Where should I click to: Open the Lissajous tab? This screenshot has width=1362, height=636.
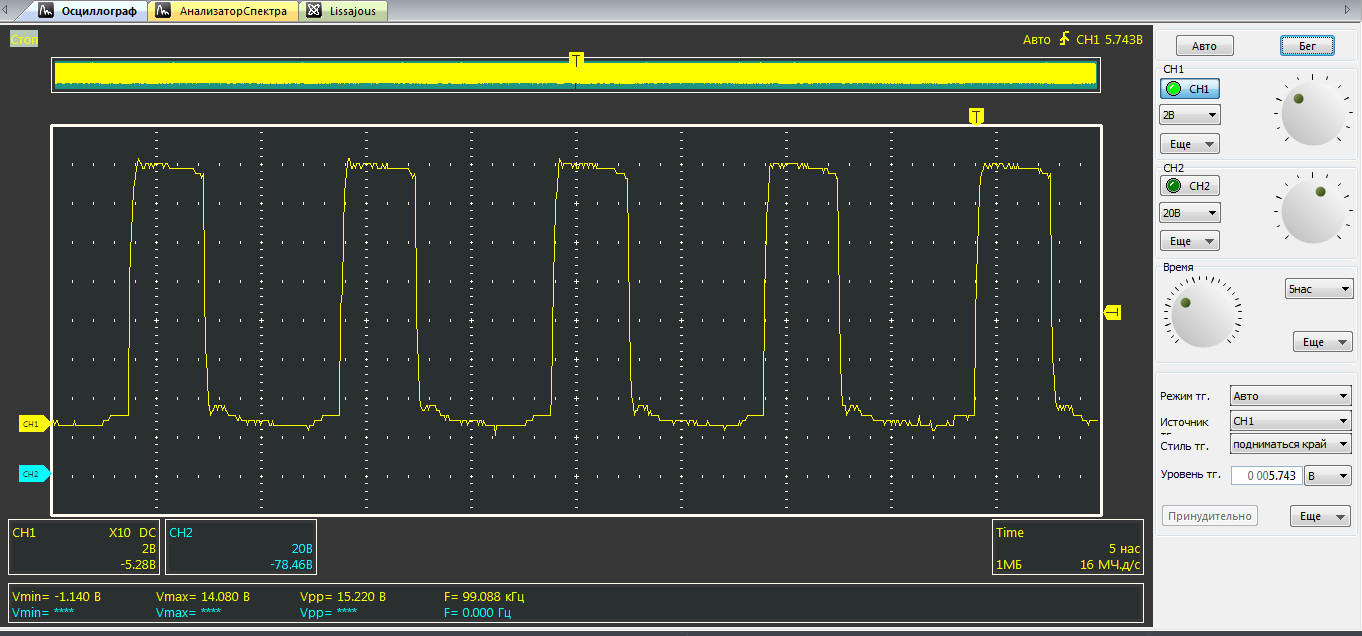345,11
